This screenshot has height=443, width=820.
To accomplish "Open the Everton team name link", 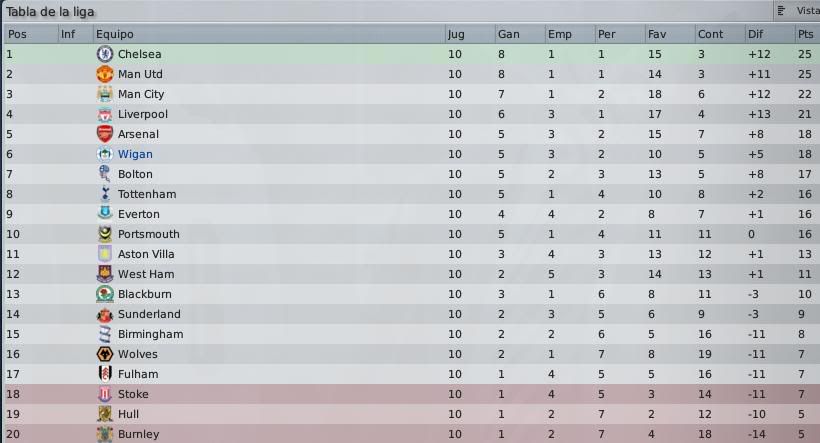I will click(x=139, y=214).
